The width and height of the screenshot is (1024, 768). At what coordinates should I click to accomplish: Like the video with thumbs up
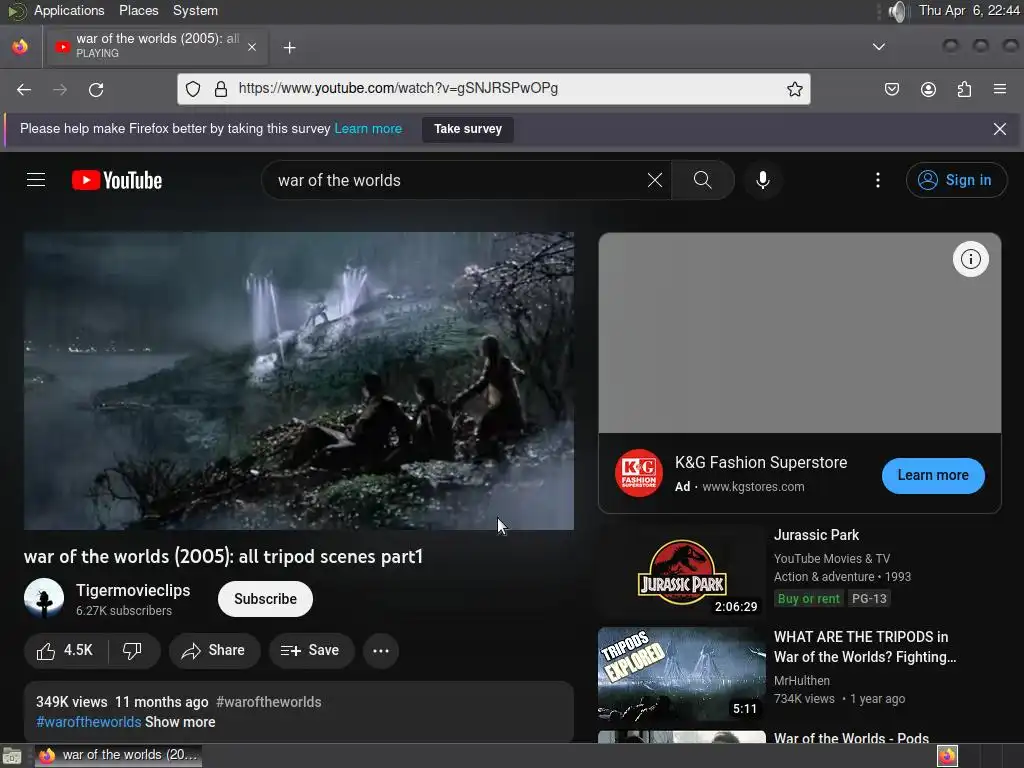65,650
